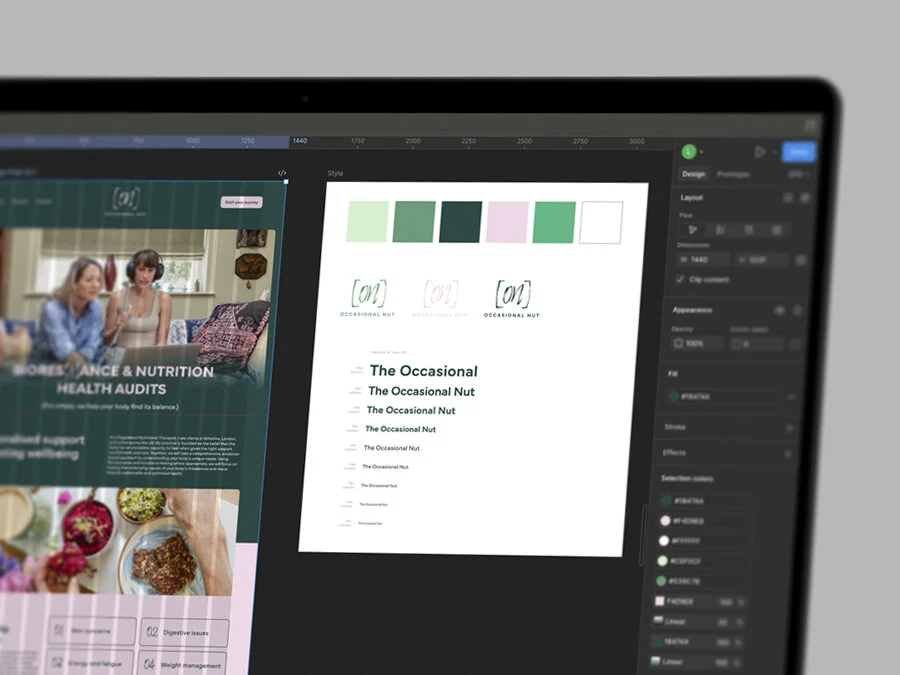Toggle the Clip content checkbox

click(x=680, y=279)
